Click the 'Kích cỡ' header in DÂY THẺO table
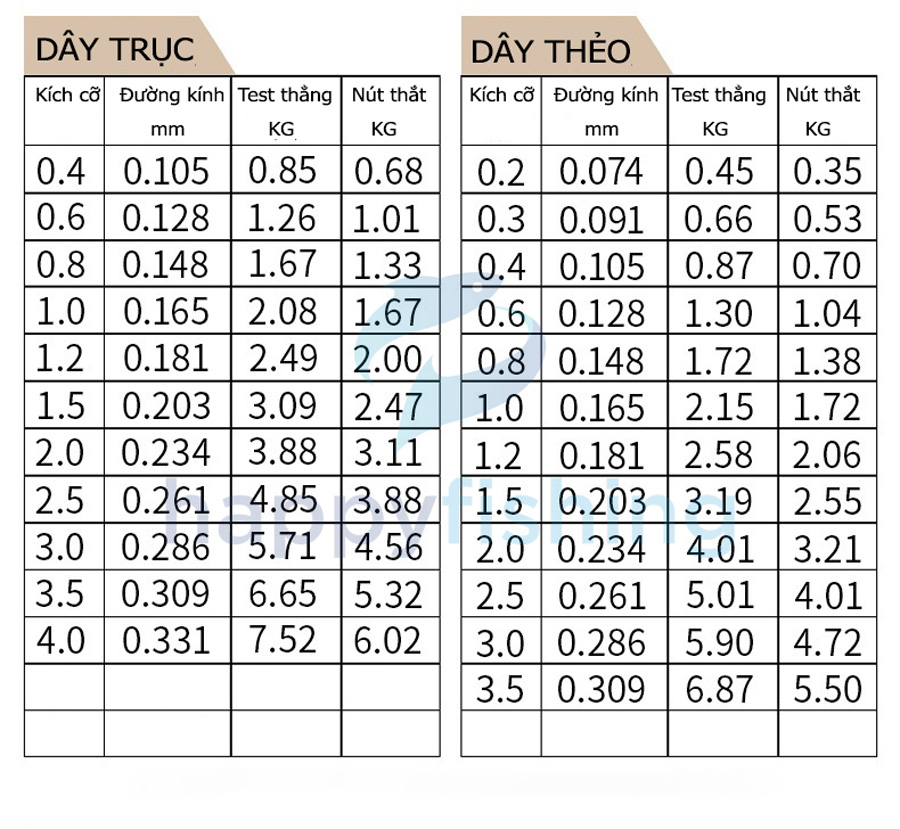900x829 pixels. click(501, 110)
